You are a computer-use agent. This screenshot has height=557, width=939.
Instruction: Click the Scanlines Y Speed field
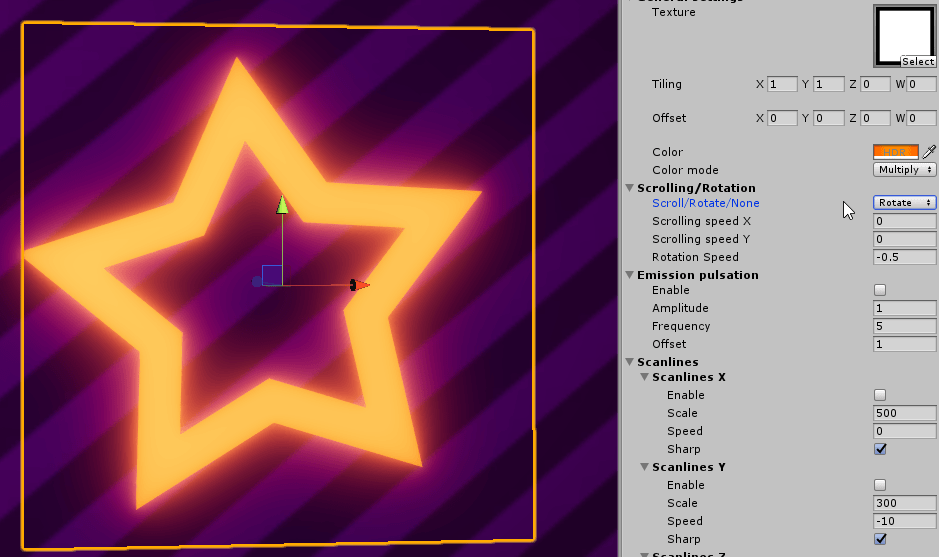pos(904,520)
